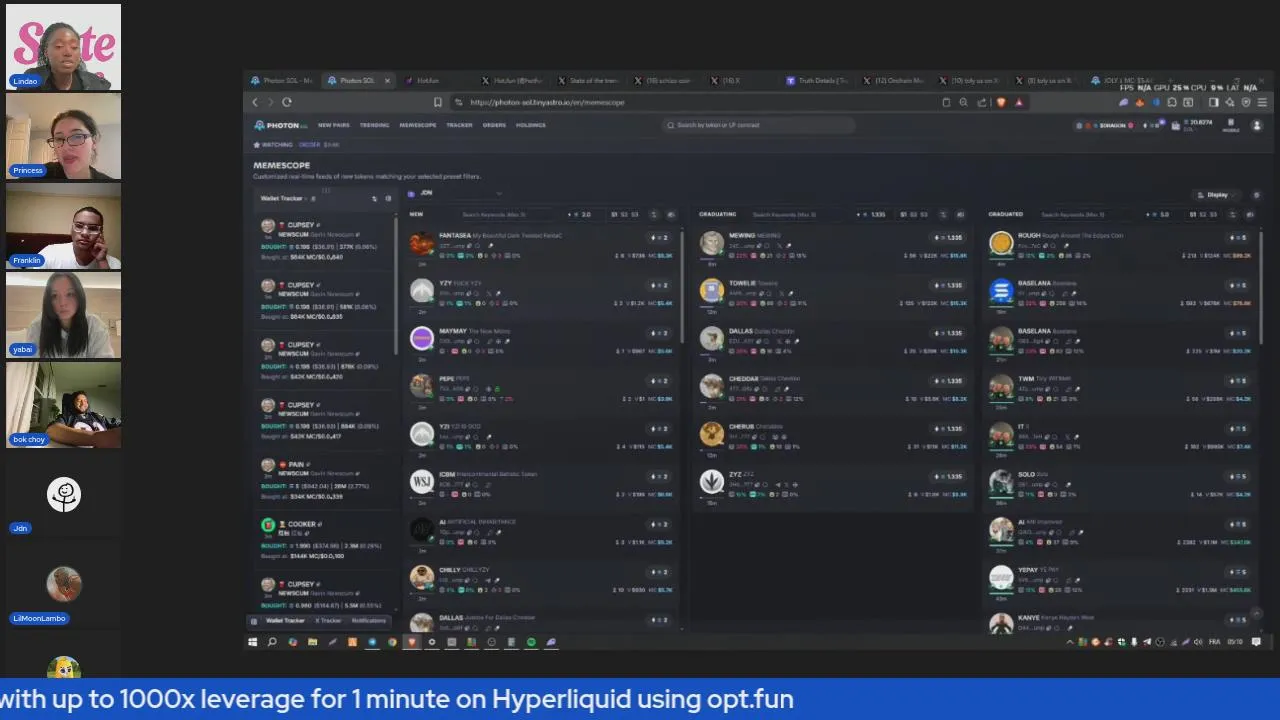Open filter icon in NEW column header
Viewport: 1280px width, 720px height.
(654, 214)
